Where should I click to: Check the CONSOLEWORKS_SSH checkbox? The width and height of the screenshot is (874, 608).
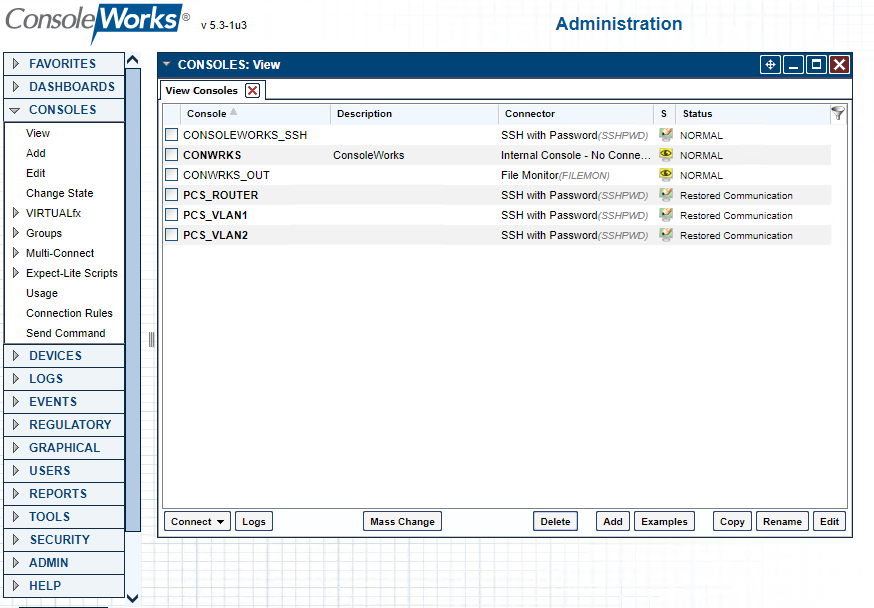tap(172, 135)
